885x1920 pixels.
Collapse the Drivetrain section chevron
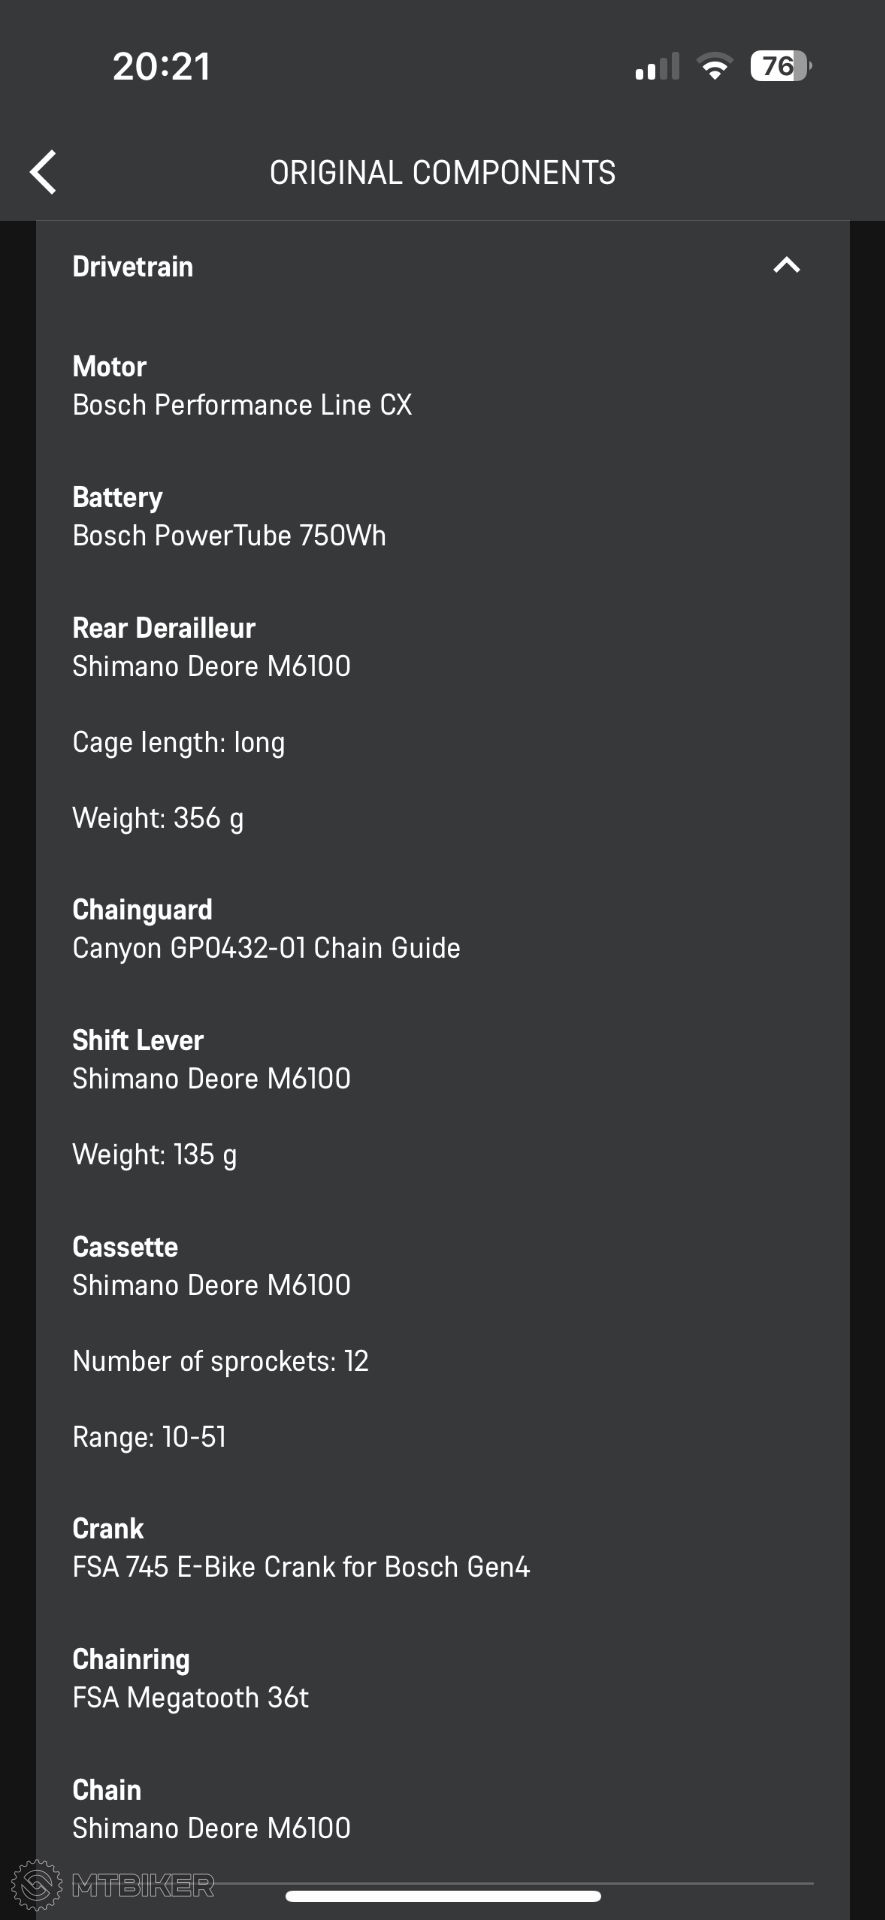787,266
